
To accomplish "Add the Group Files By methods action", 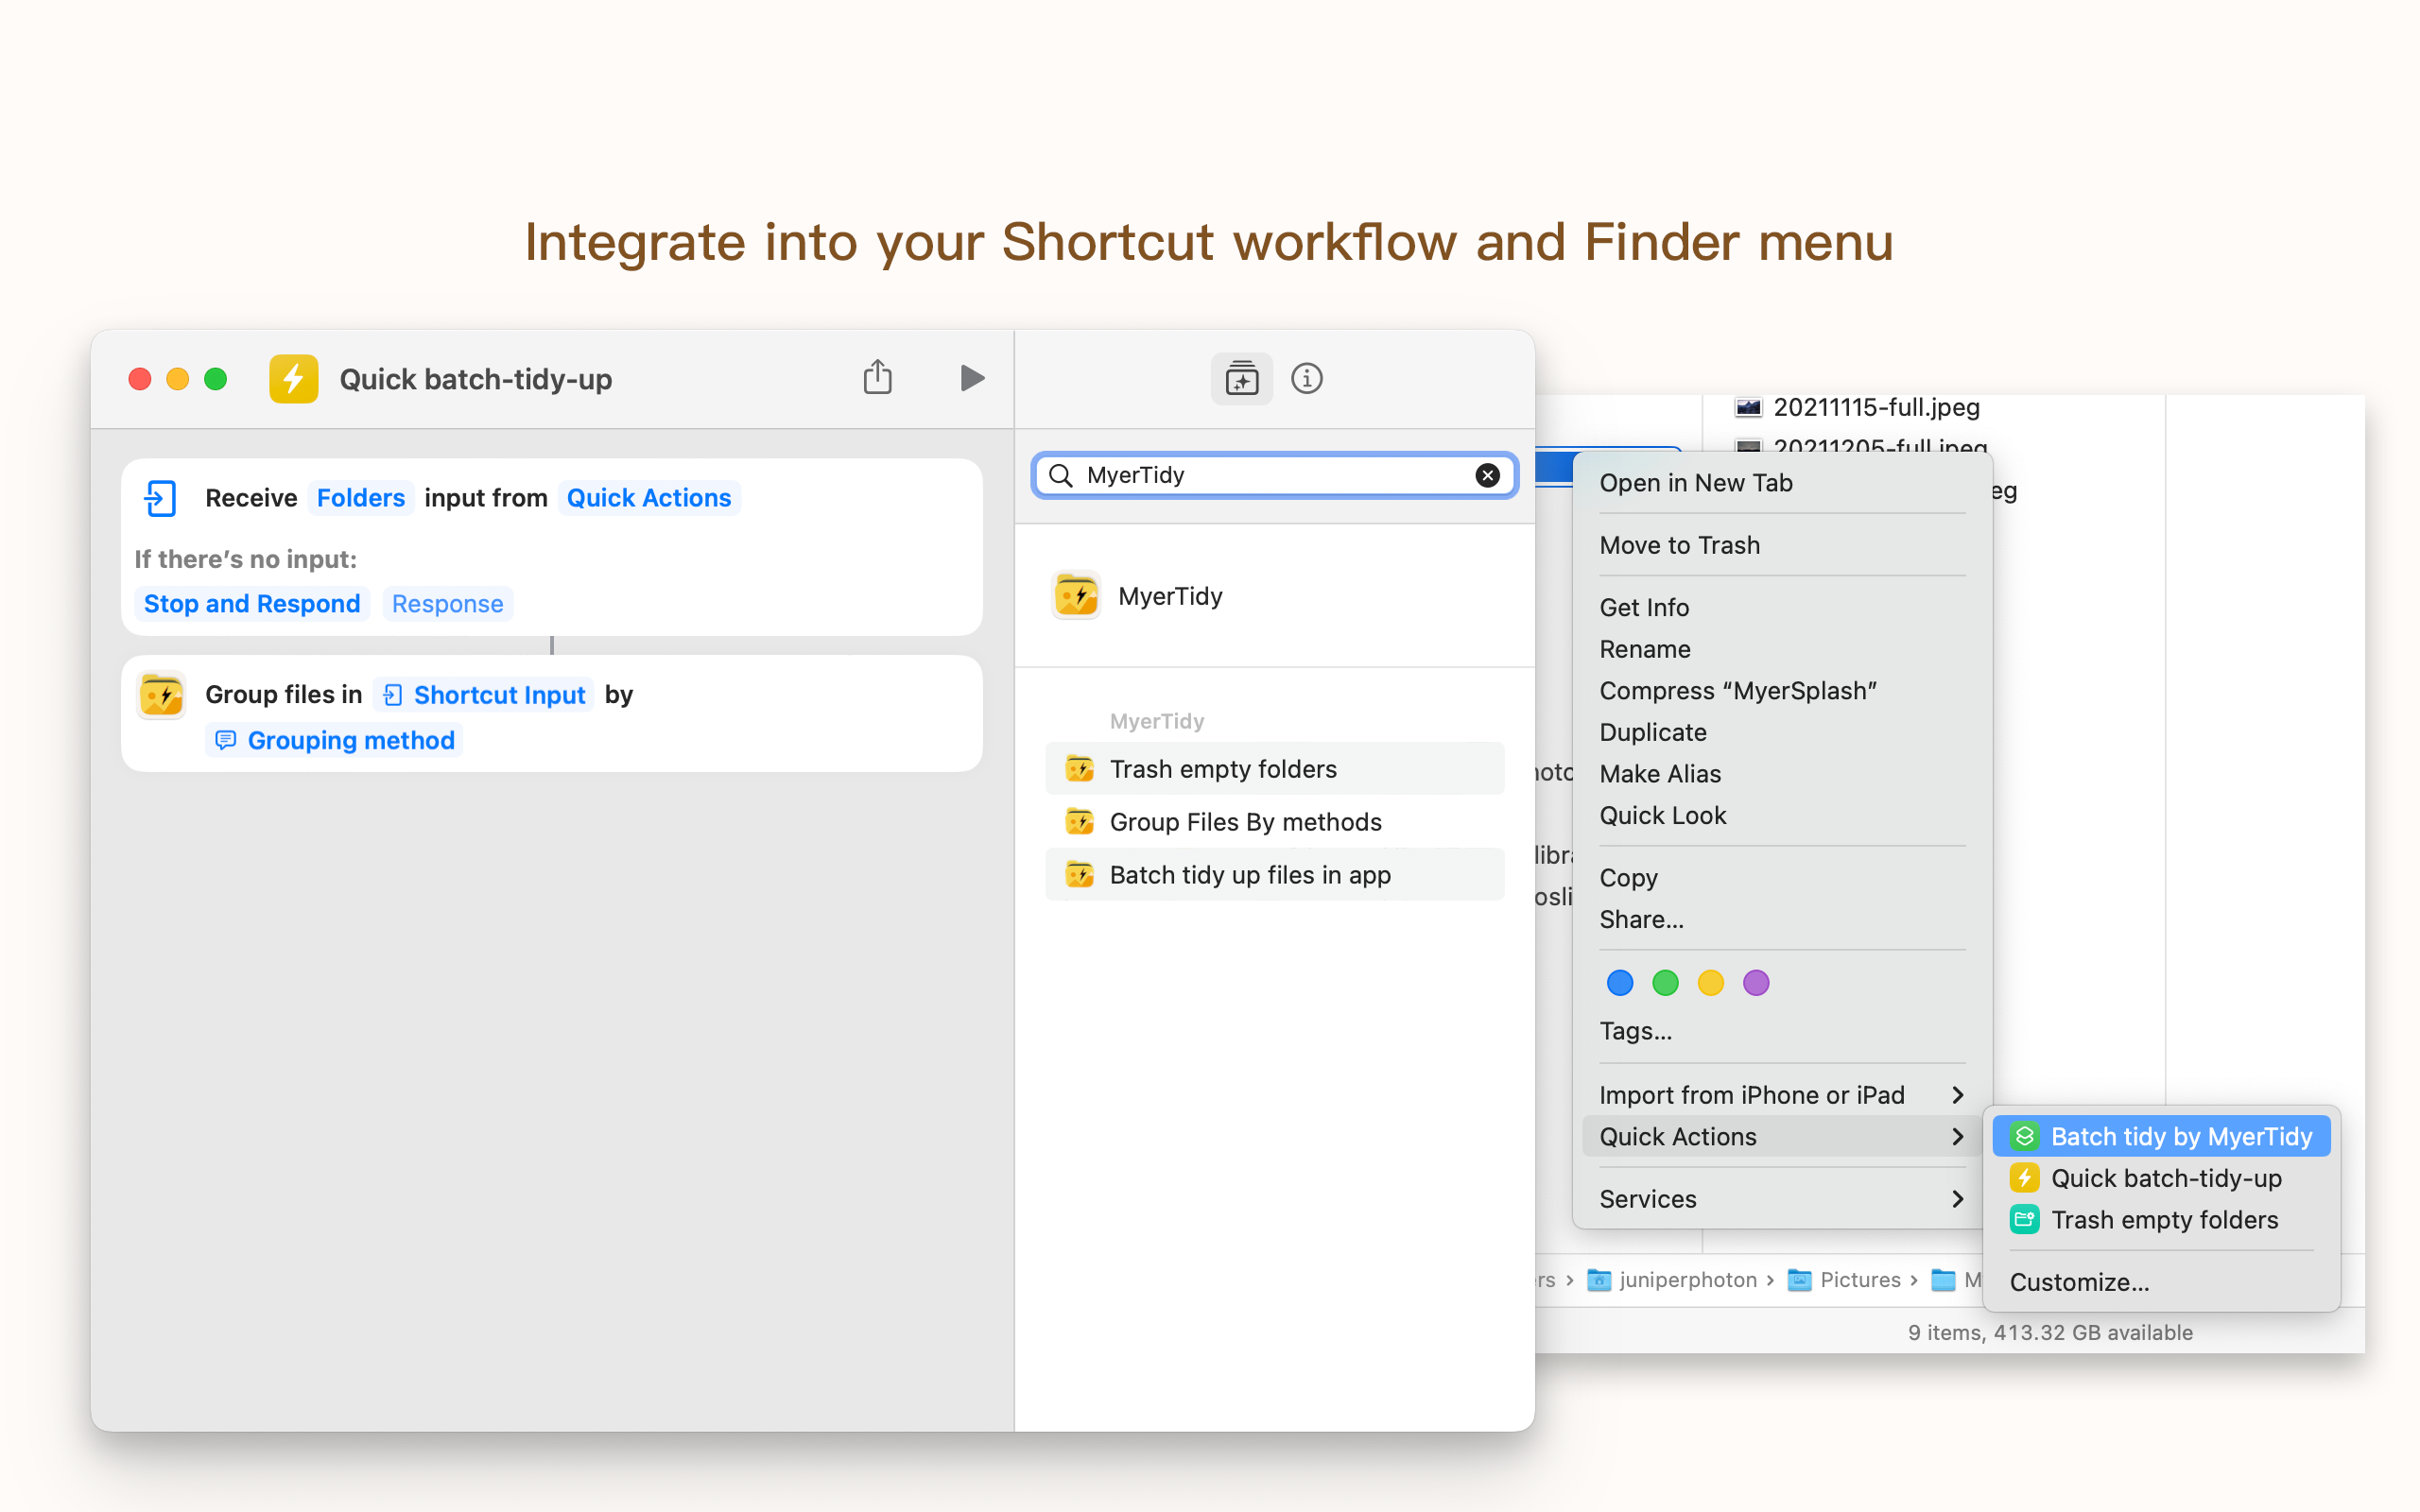I will click(1244, 822).
